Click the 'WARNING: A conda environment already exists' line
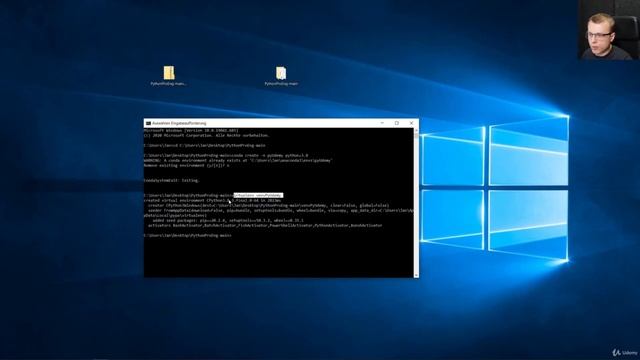 click(238, 160)
